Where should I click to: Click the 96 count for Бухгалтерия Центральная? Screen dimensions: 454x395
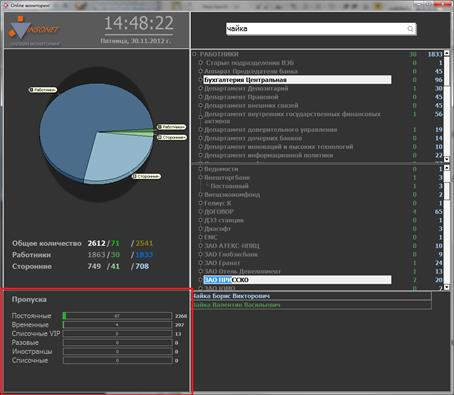pyautogui.click(x=439, y=80)
